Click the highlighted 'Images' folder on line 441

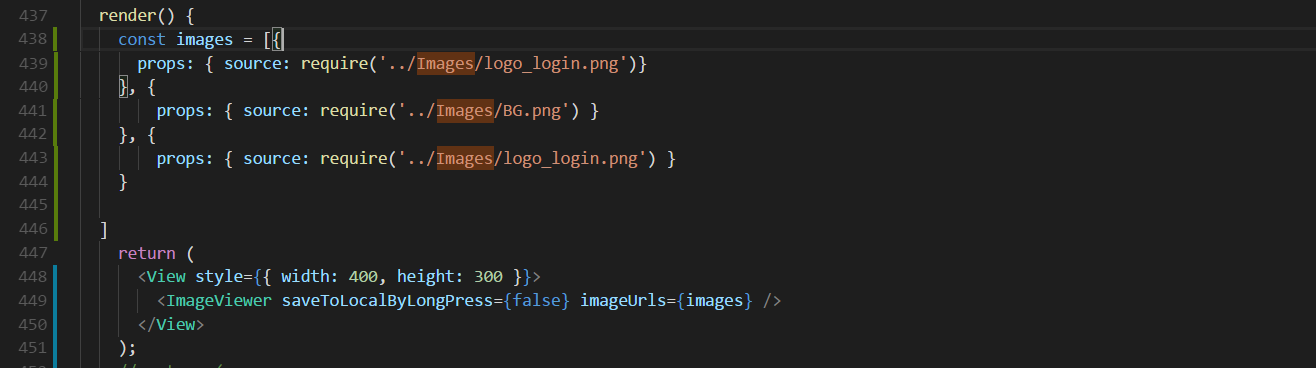point(464,111)
